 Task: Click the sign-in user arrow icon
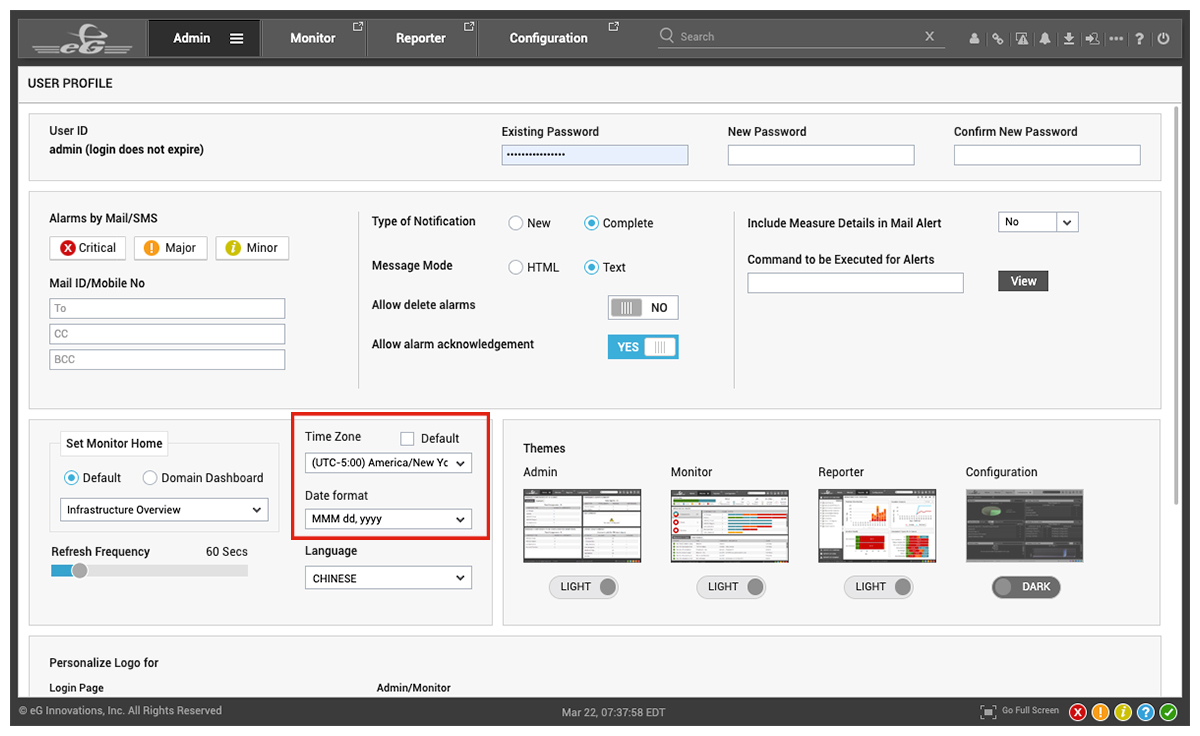(1092, 39)
